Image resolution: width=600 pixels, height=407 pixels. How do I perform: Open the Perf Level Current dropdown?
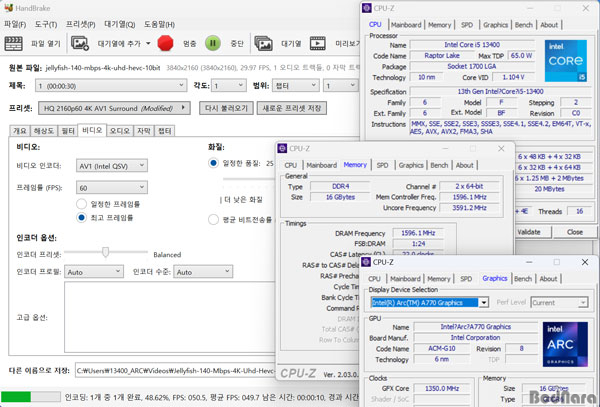(559, 303)
